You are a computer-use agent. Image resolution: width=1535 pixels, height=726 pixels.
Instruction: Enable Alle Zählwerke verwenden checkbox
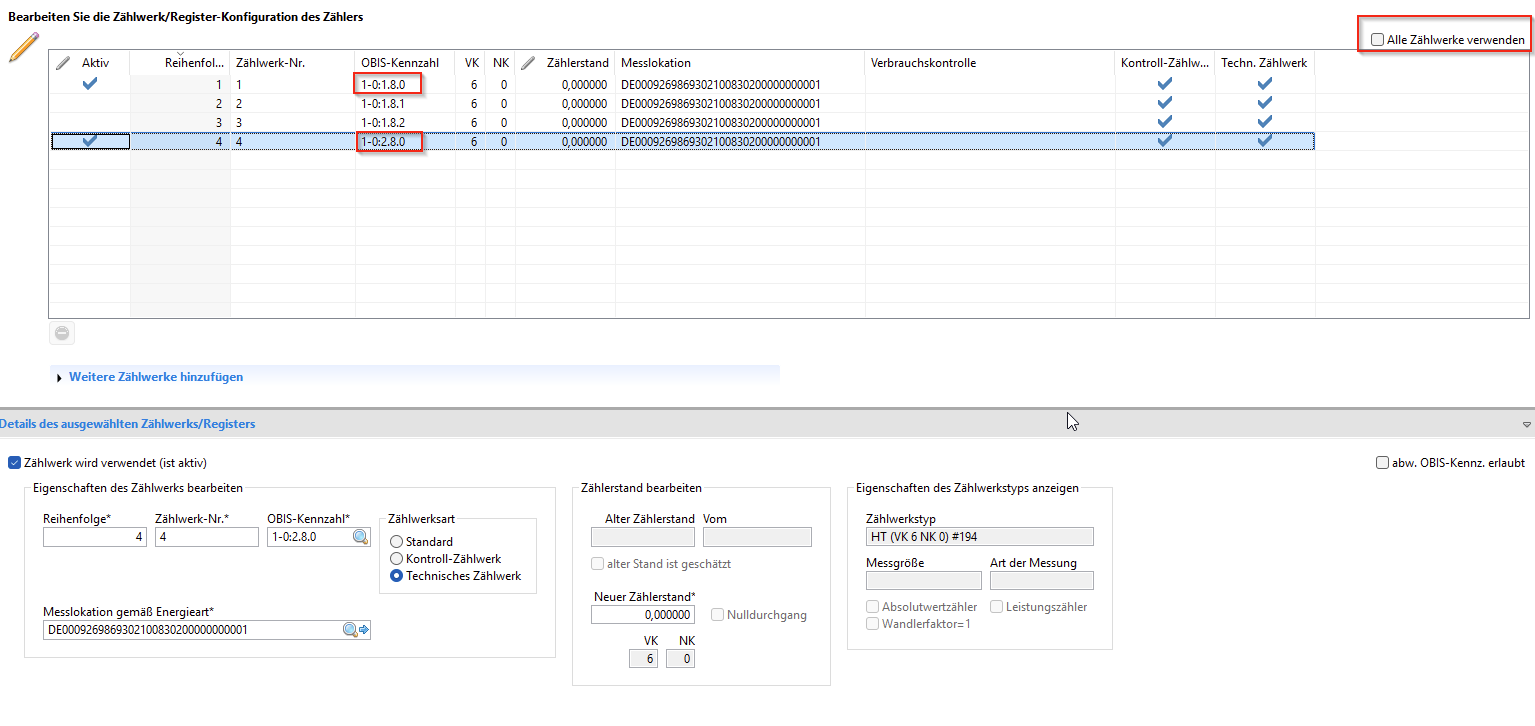point(1378,40)
